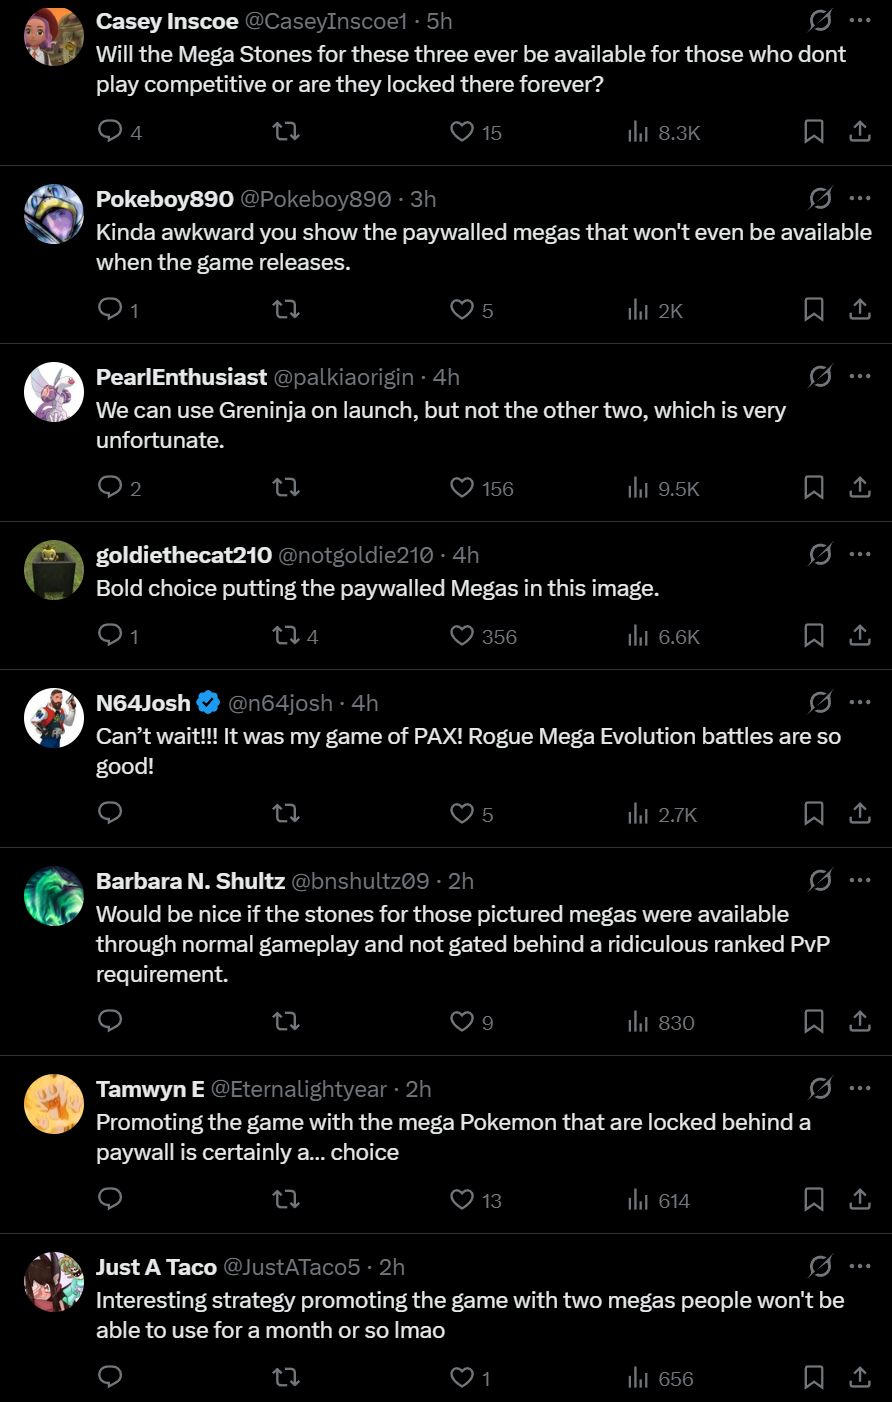Open N64Josh's profile from display name

(143, 703)
